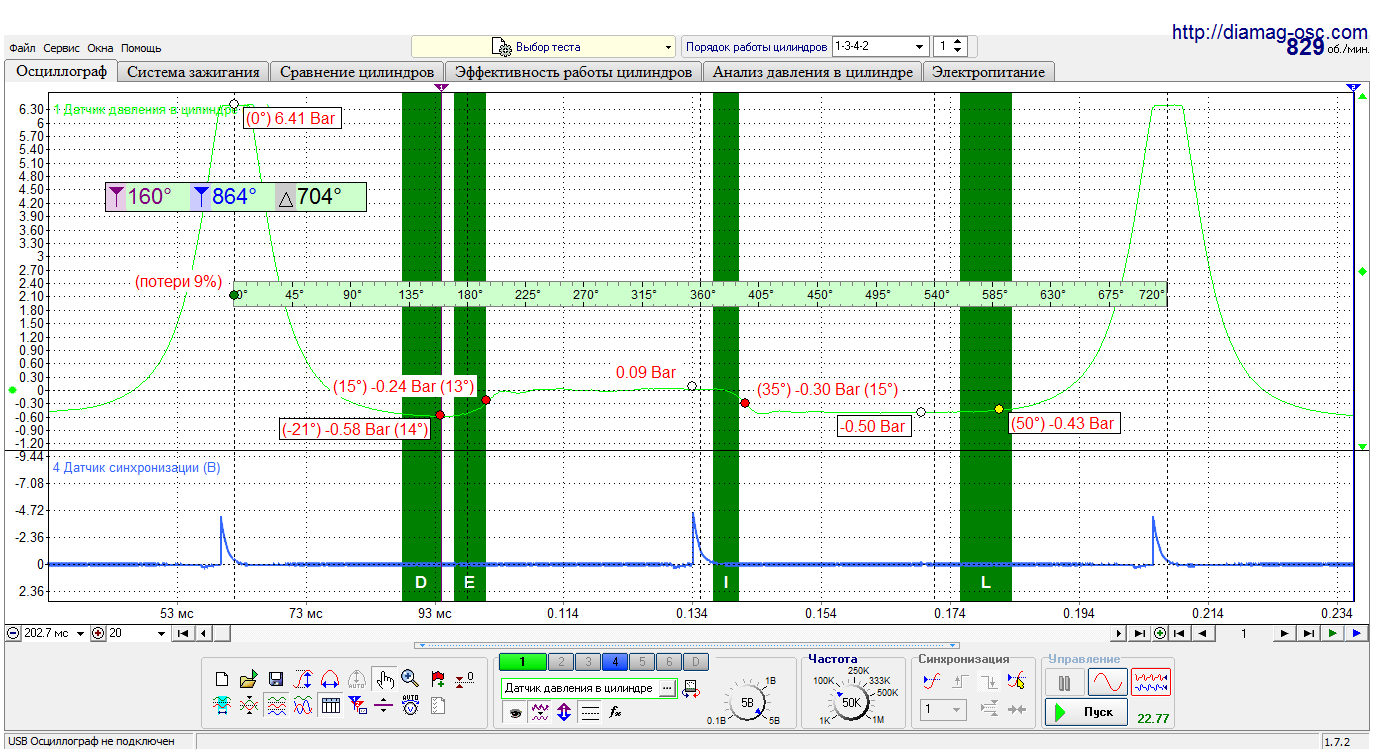Viewport: 1382px width, 754px height.
Task: Toggle channel visibility eye icon
Action: point(515,712)
